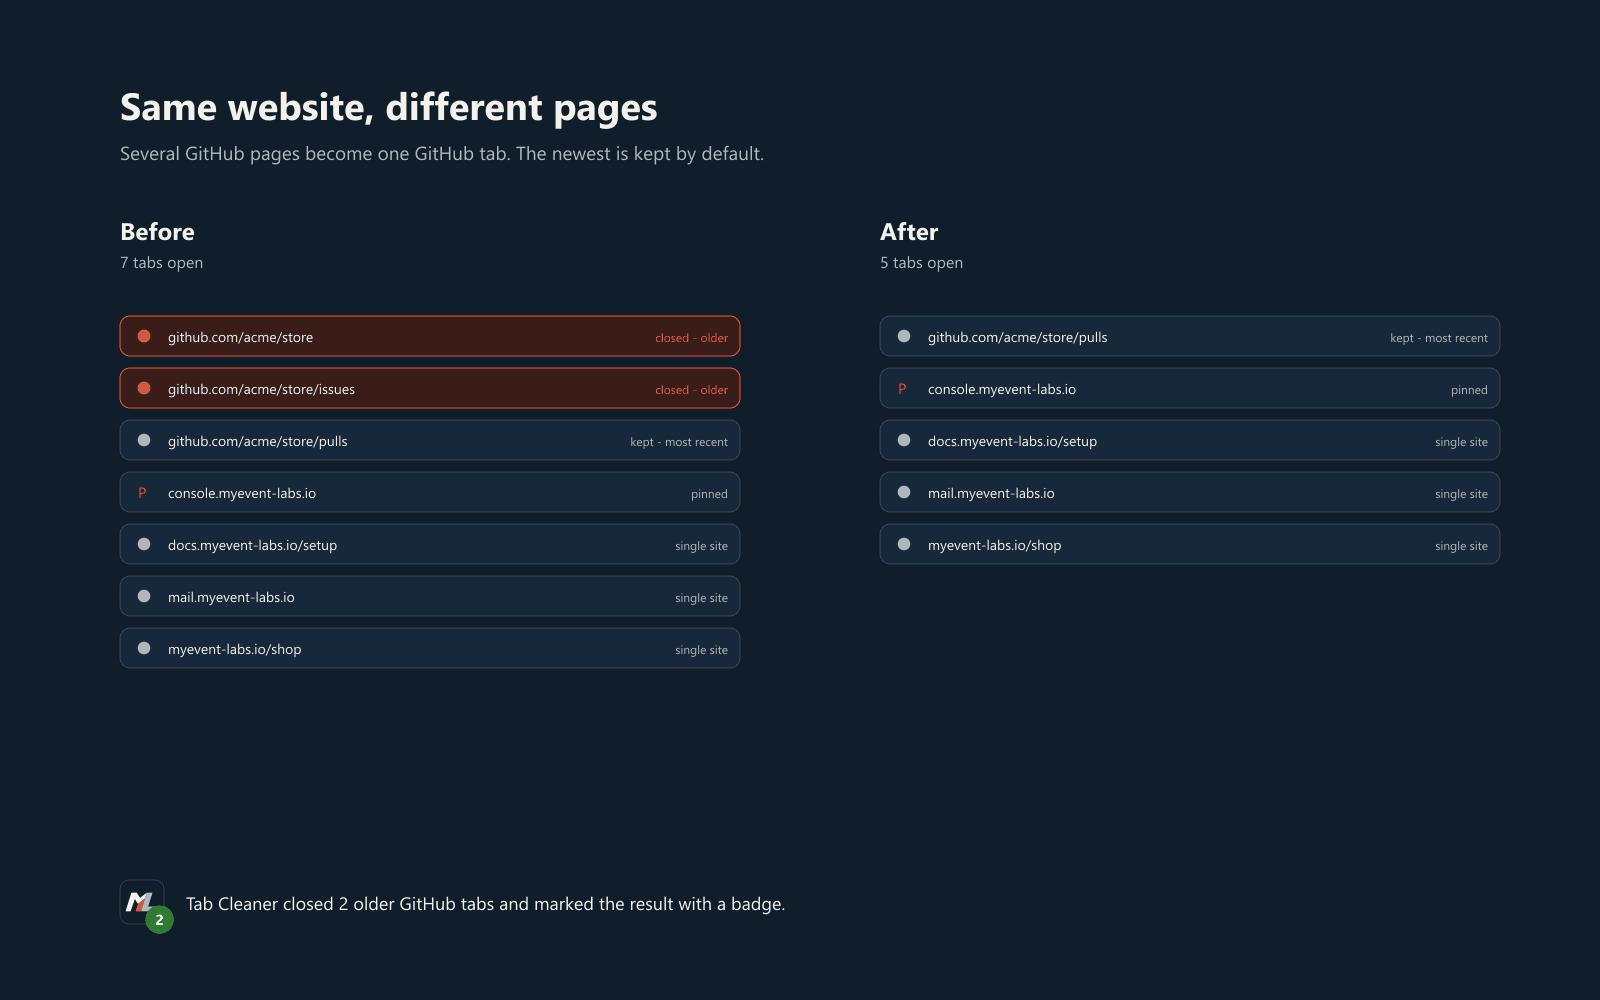1600x1000 pixels.
Task: Click 'pinned' label in After list
Action: 1469,390
